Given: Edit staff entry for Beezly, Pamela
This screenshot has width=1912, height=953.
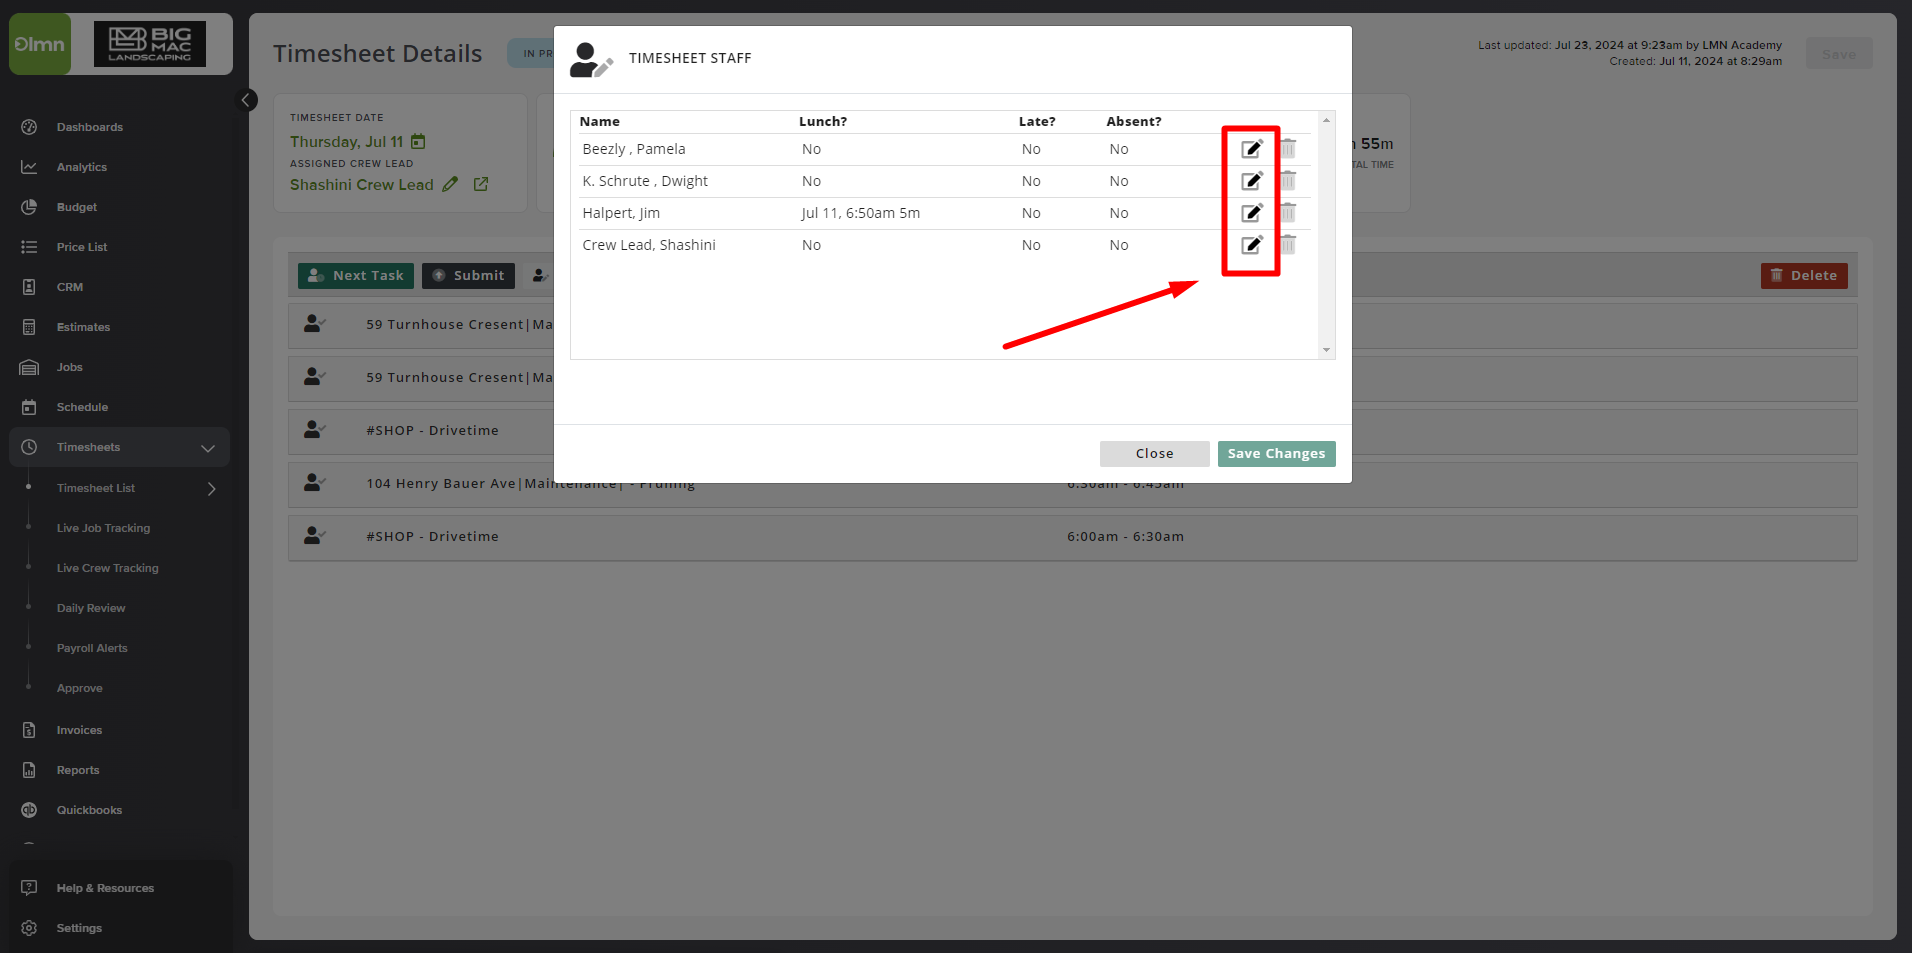Looking at the screenshot, I should (1252, 149).
